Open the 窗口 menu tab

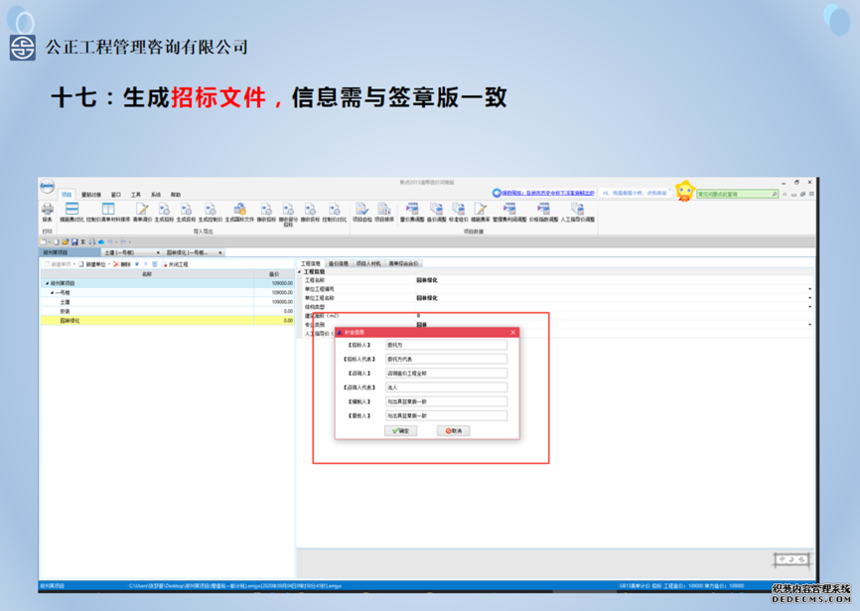point(116,195)
